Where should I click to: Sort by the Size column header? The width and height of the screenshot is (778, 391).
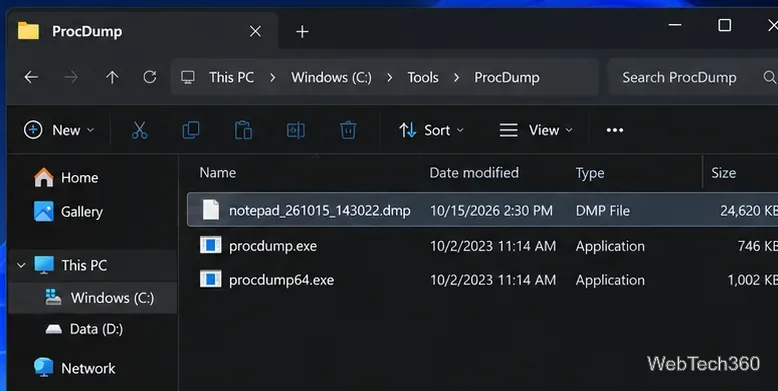pyautogui.click(x=723, y=172)
